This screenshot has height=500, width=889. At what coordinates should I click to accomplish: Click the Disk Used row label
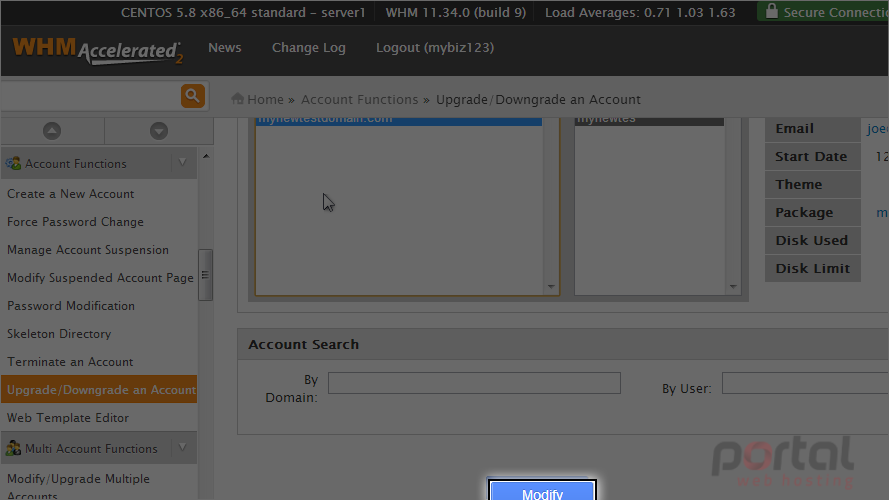click(x=811, y=240)
